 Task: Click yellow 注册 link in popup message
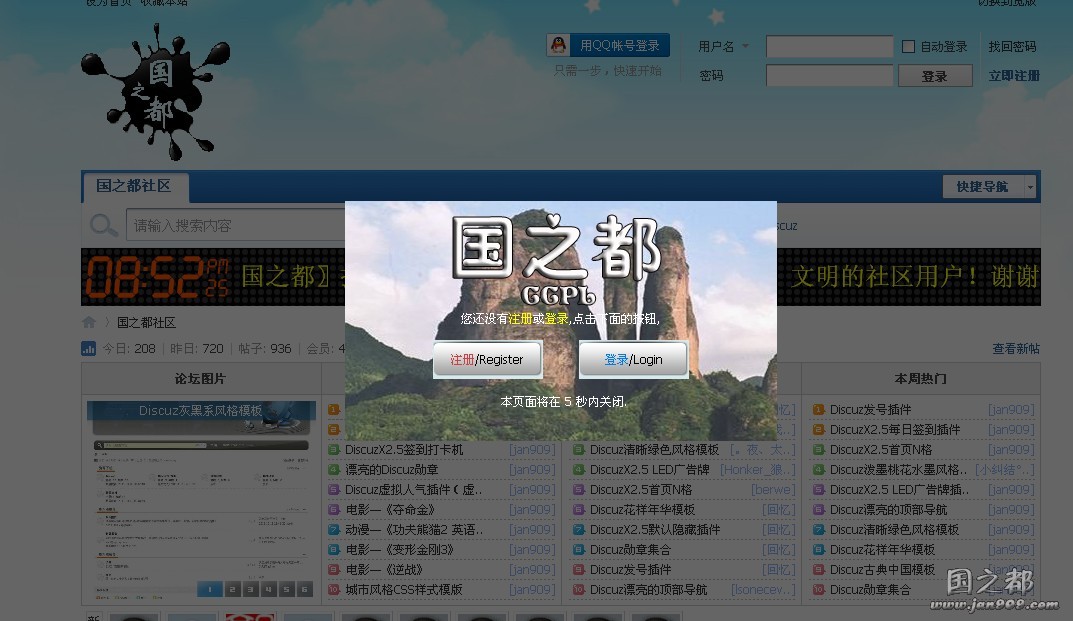520,319
